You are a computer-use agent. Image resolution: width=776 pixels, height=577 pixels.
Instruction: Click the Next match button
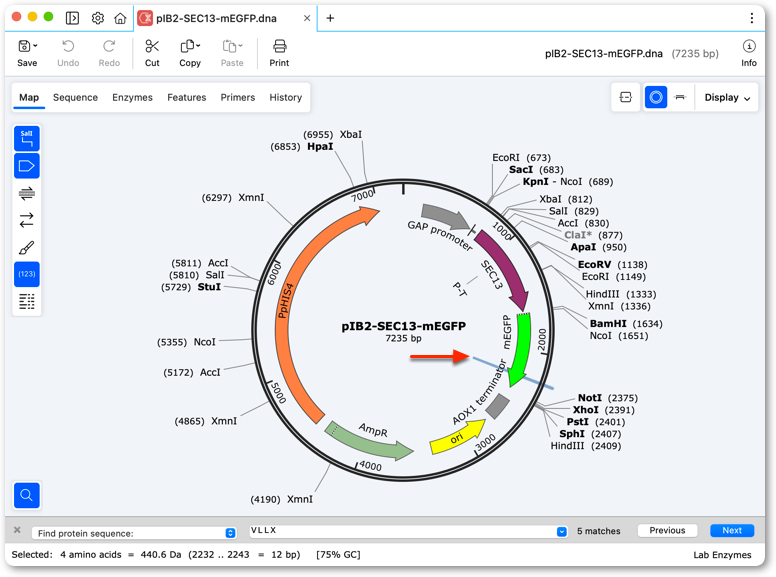[x=732, y=530]
